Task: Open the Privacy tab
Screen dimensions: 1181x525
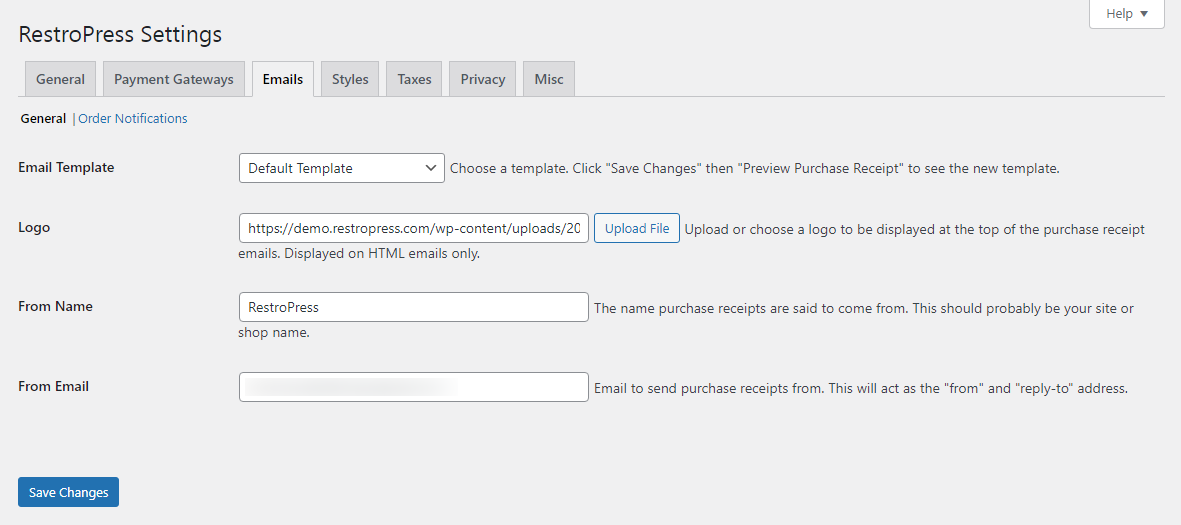Action: 483,79
